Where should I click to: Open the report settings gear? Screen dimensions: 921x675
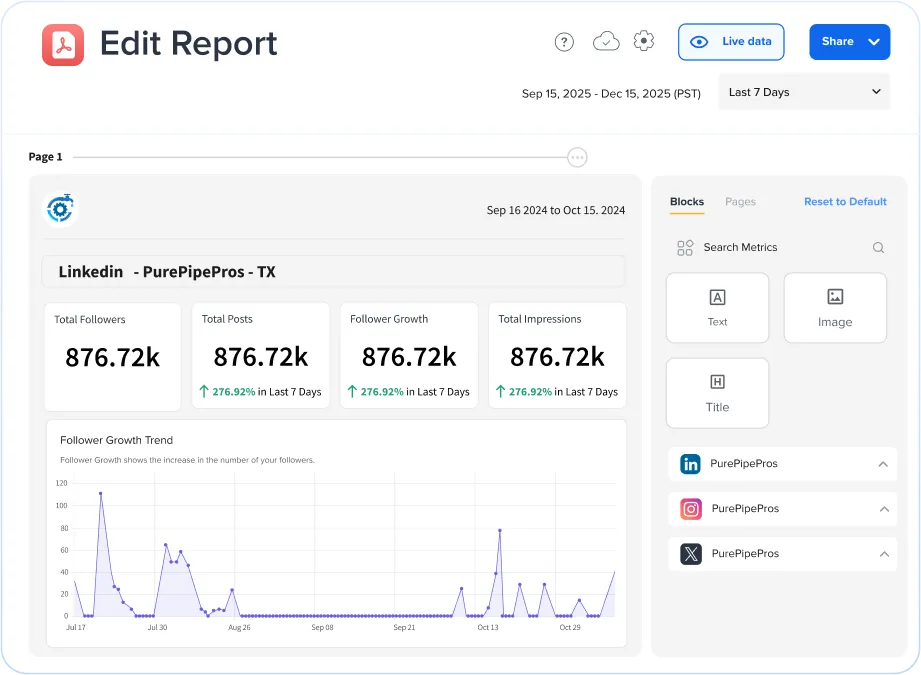tap(643, 41)
